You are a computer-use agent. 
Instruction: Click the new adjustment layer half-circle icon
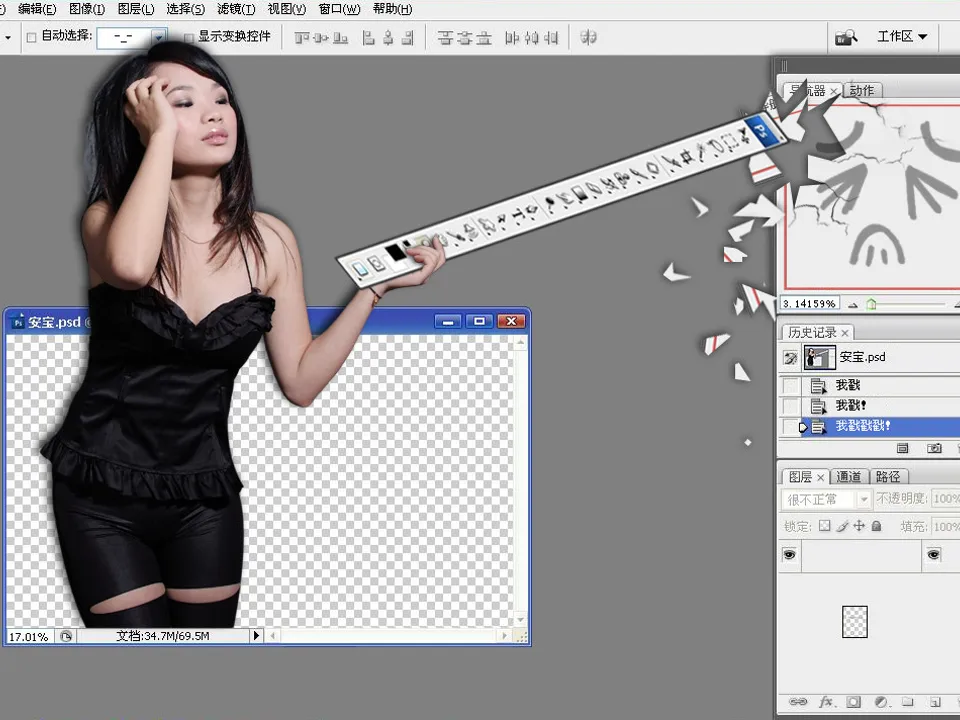point(881,703)
